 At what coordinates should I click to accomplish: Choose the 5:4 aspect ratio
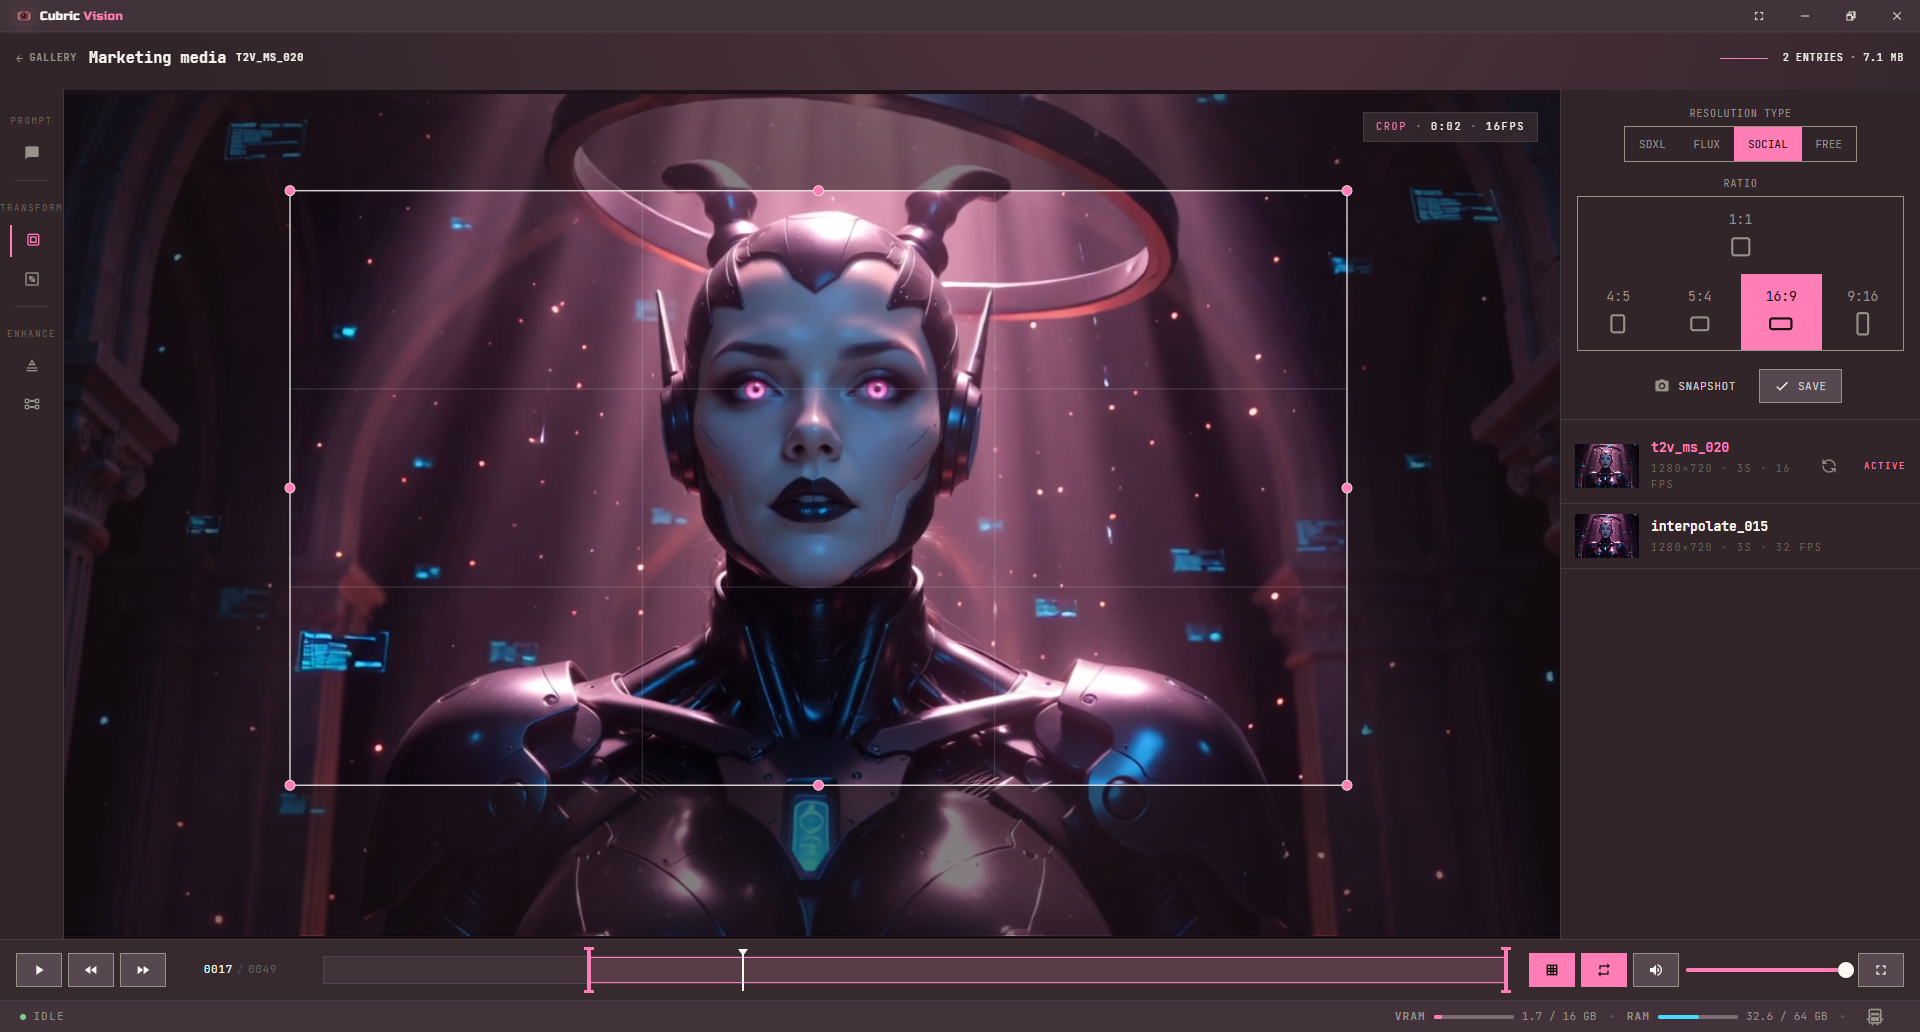pos(1700,312)
